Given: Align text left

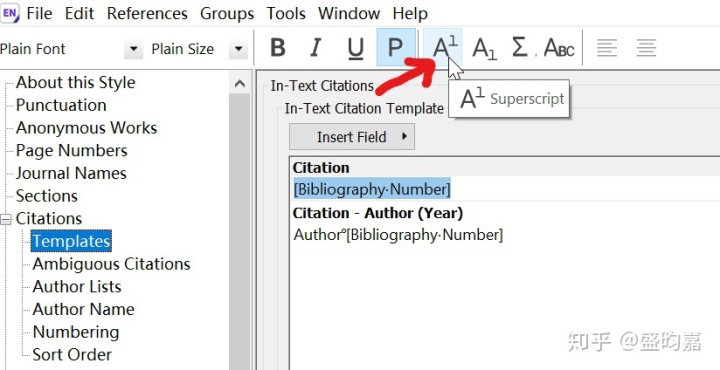Looking at the screenshot, I should click(x=607, y=48).
